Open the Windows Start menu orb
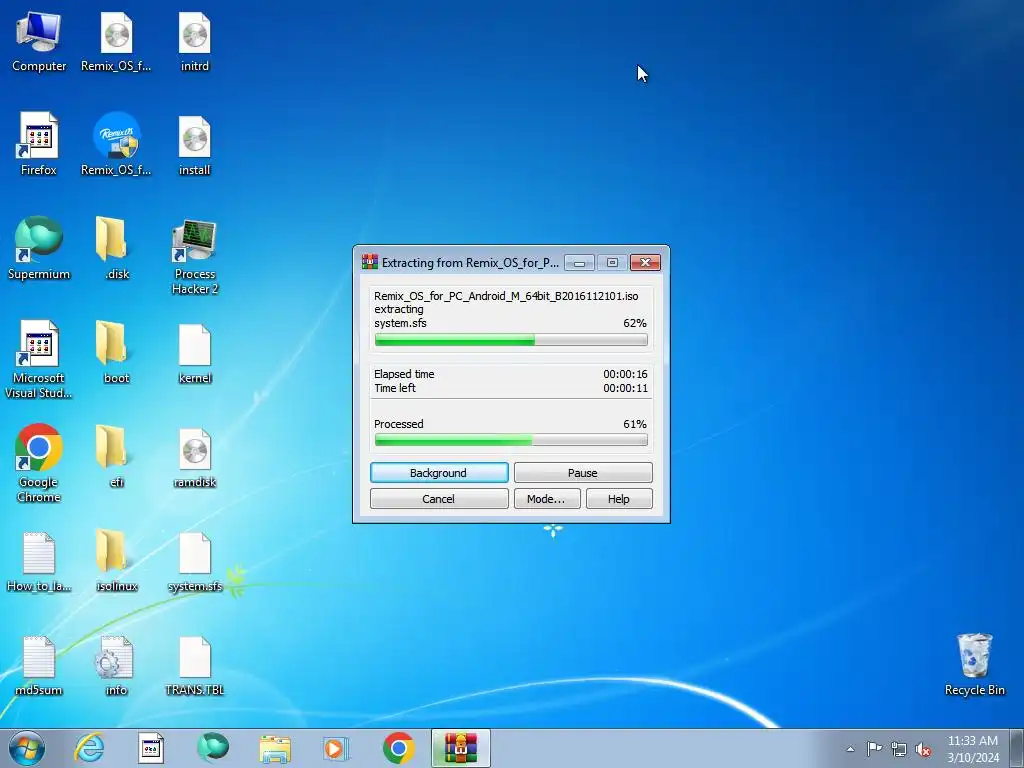The image size is (1024, 768). point(27,748)
